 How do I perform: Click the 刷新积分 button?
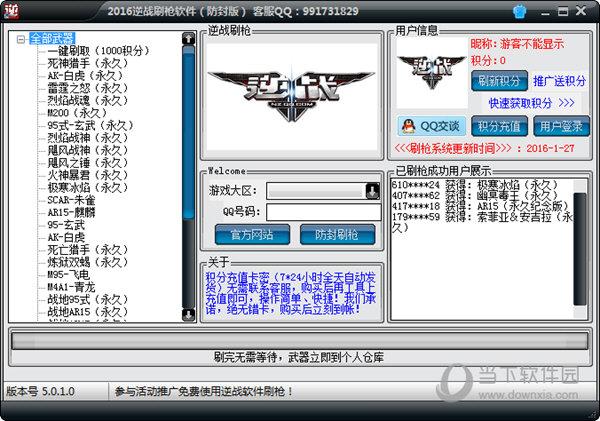coord(499,81)
